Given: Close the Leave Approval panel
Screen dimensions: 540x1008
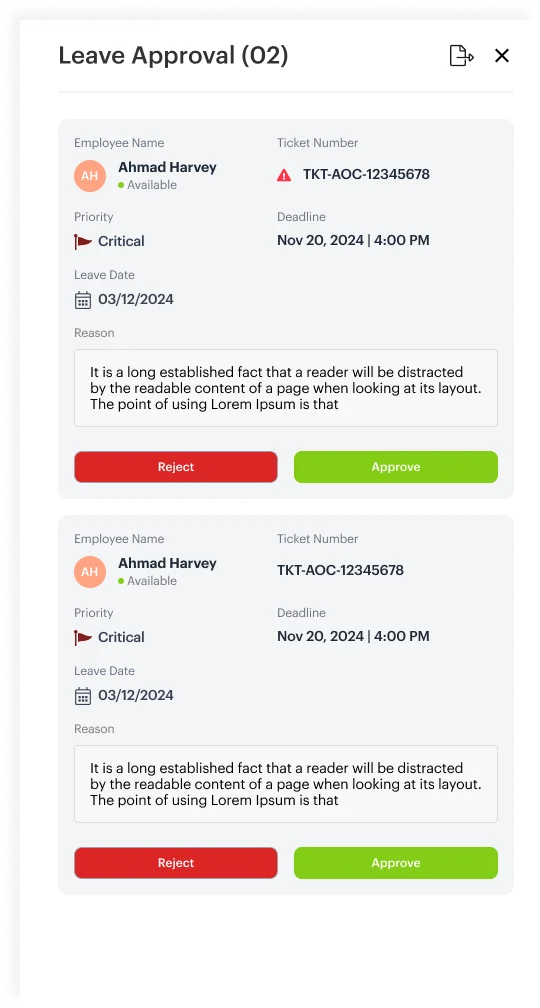Looking at the screenshot, I should (x=502, y=56).
